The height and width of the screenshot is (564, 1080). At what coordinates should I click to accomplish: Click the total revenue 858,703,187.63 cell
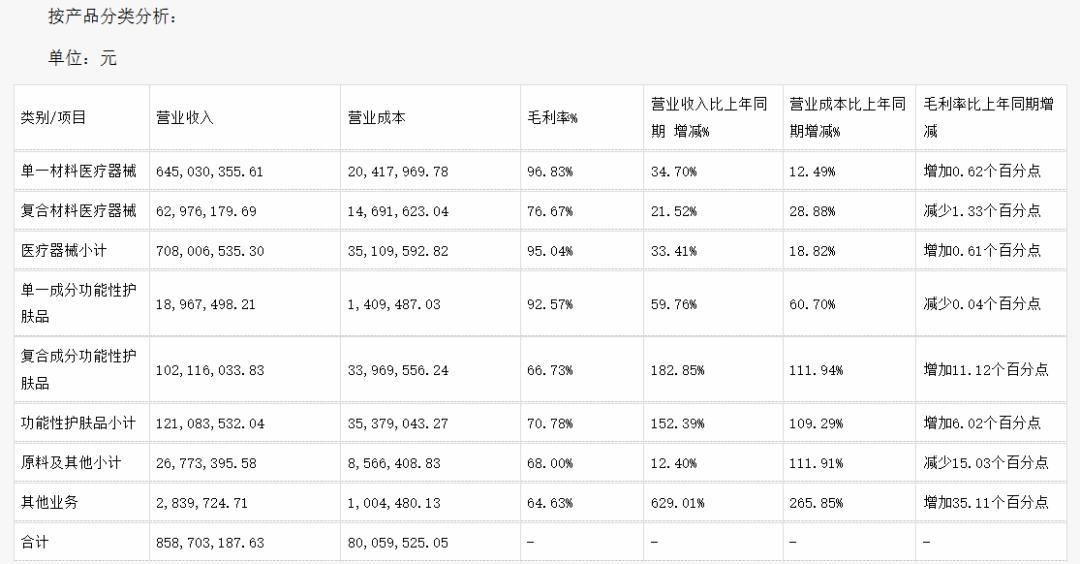(209, 542)
